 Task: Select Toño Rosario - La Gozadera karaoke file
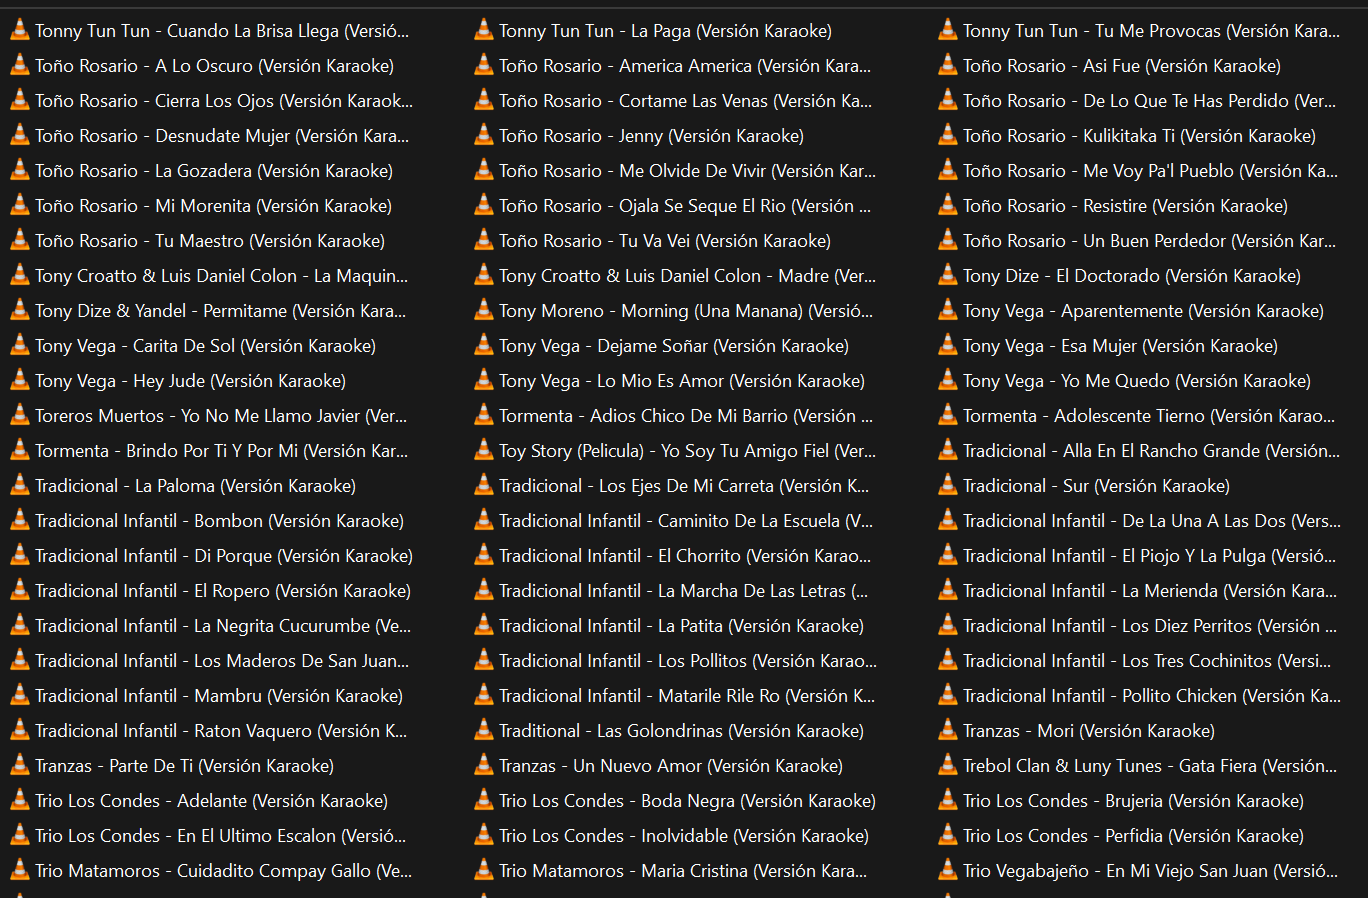[213, 171]
